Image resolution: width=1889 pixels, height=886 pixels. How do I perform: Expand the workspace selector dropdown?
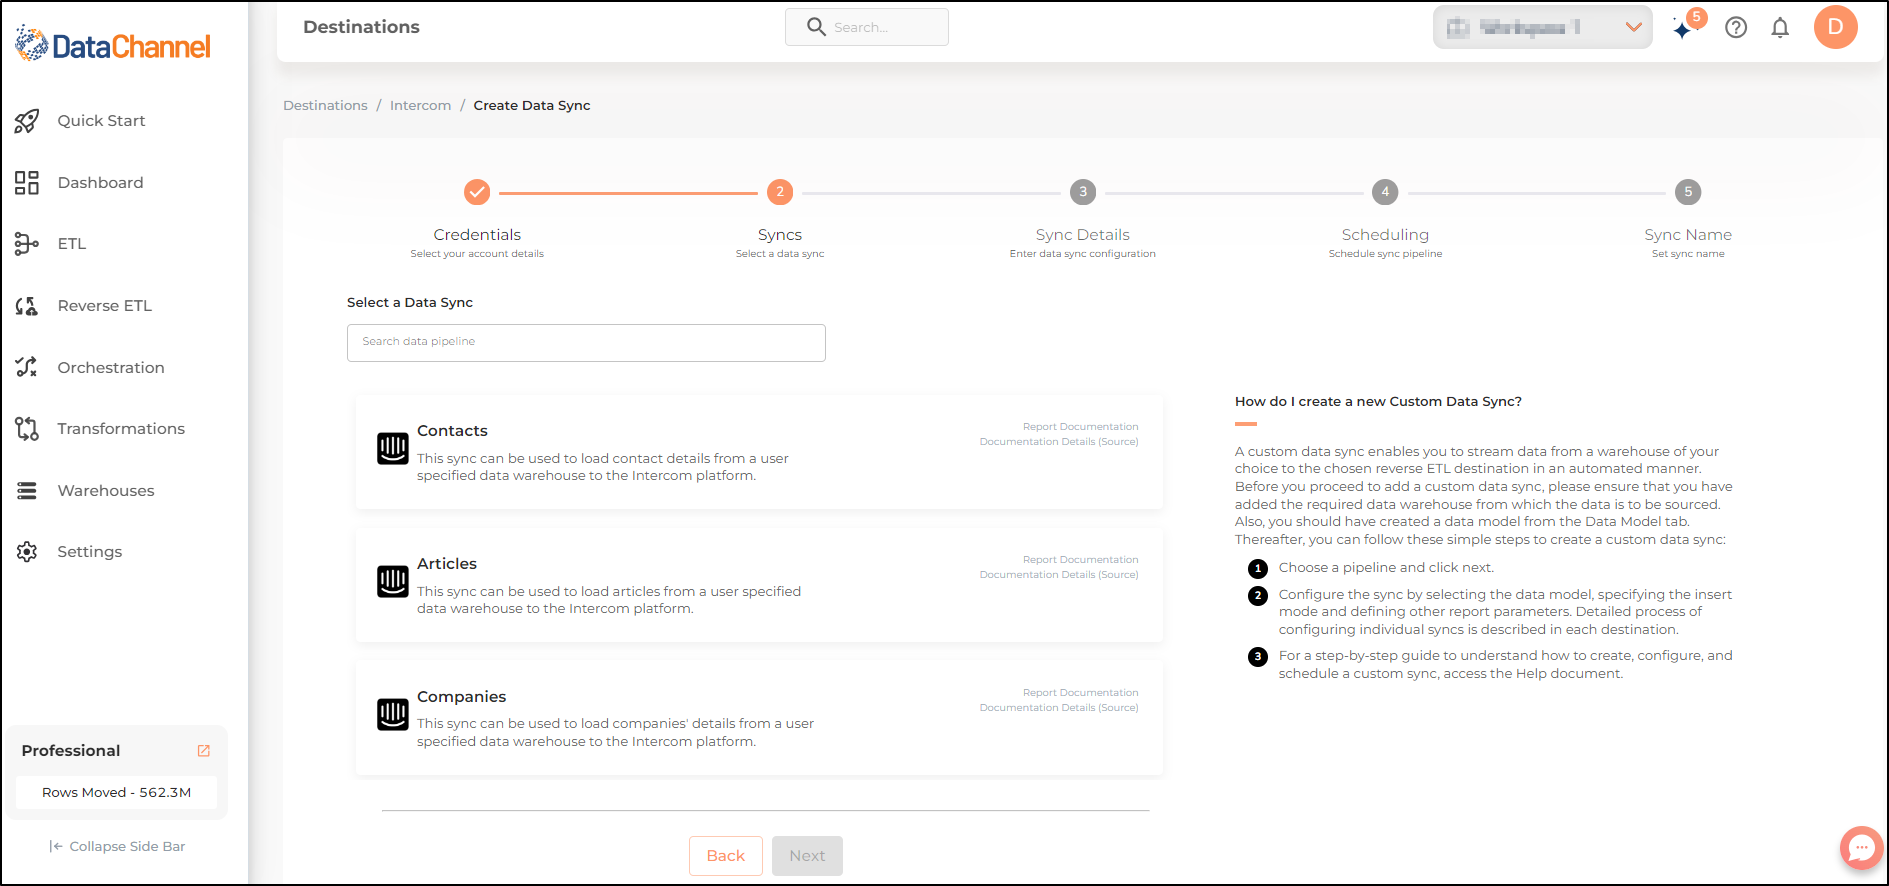[x=1543, y=27]
